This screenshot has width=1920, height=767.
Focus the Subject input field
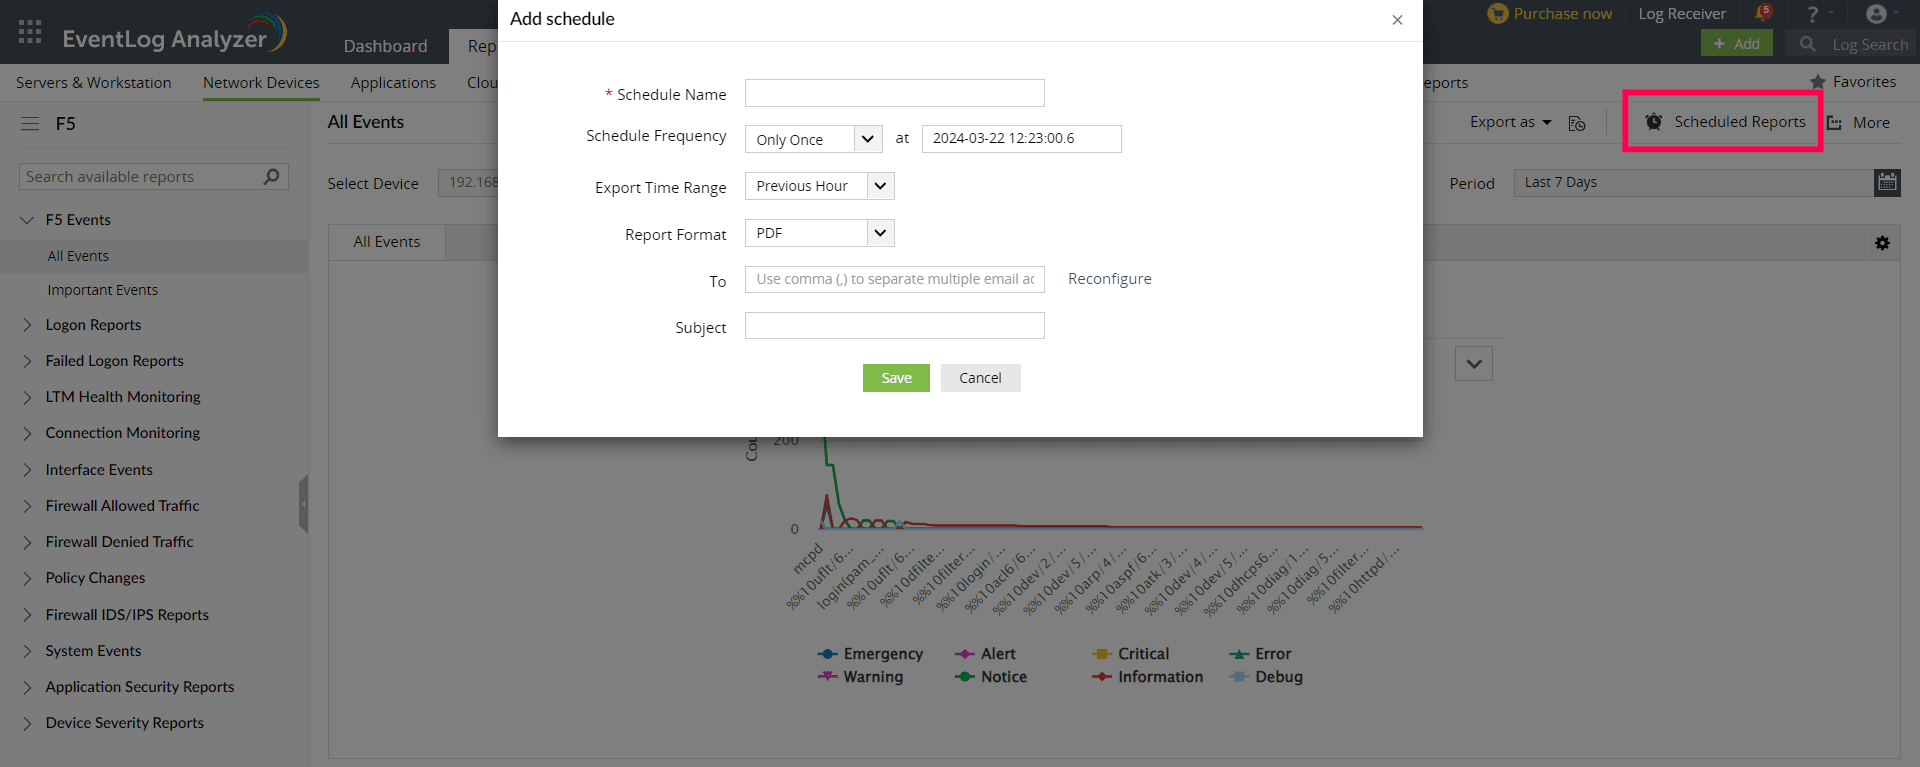[895, 326]
